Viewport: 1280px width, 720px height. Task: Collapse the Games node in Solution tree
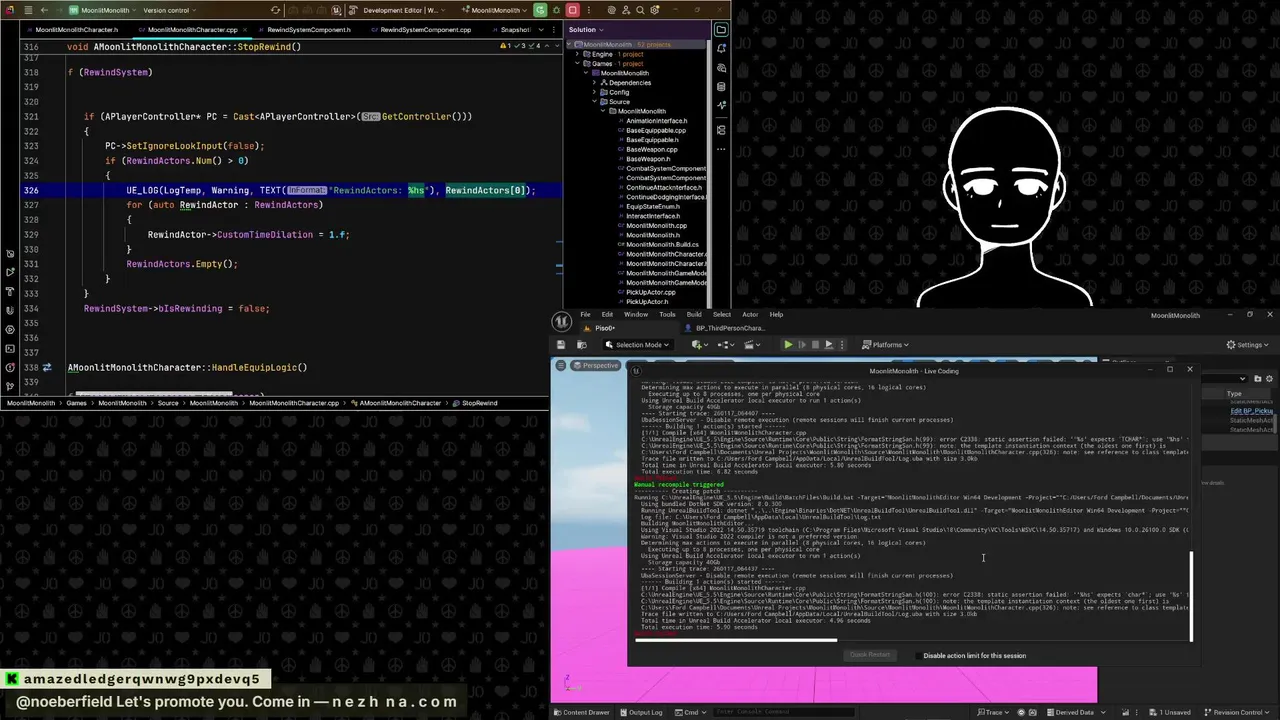[x=577, y=64]
